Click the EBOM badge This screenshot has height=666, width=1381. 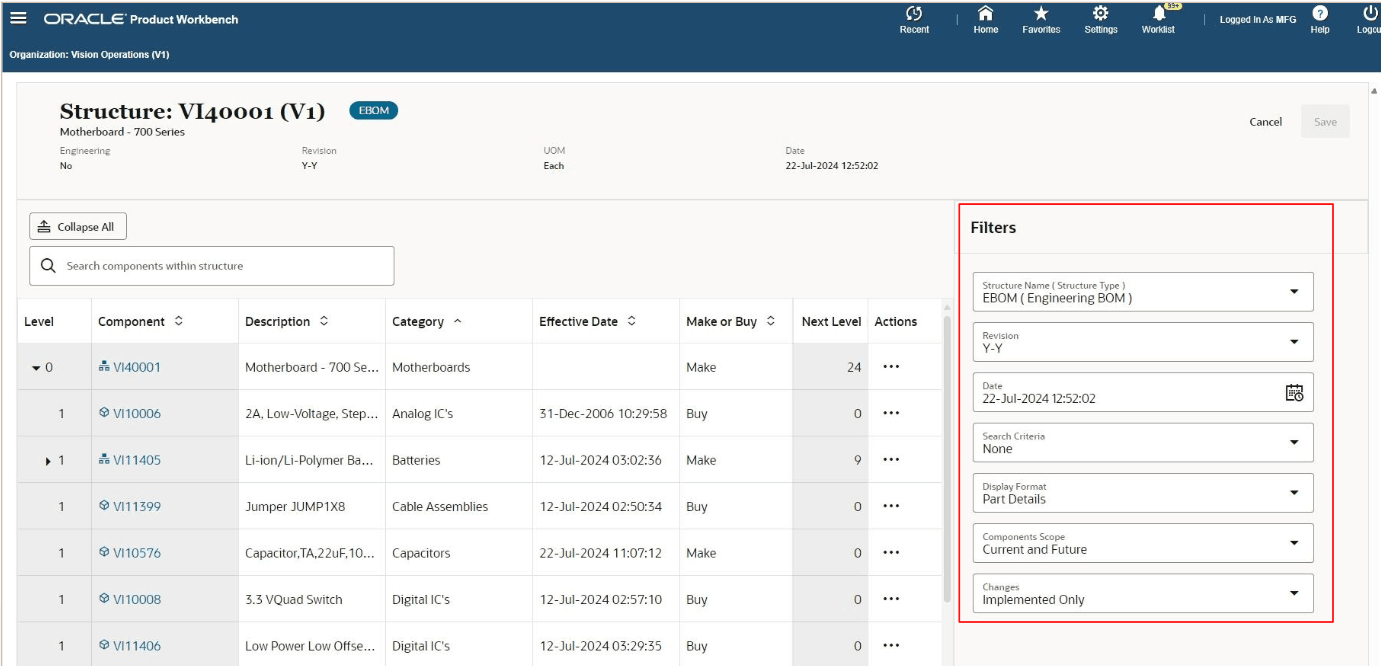(x=373, y=110)
